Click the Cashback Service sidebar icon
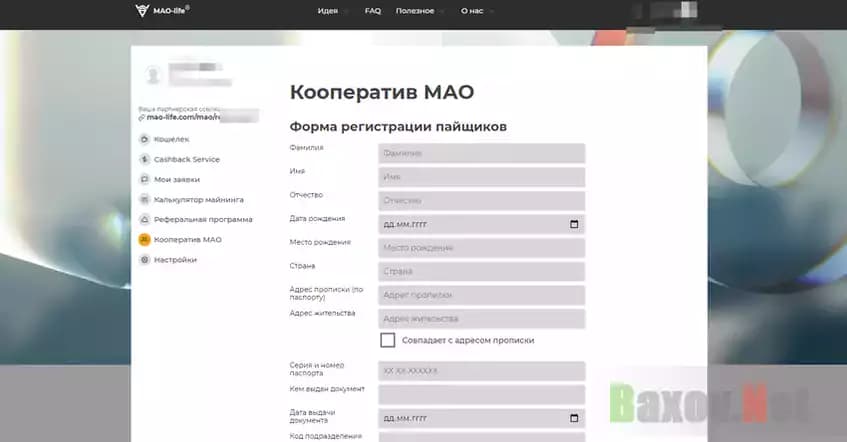 (x=144, y=159)
